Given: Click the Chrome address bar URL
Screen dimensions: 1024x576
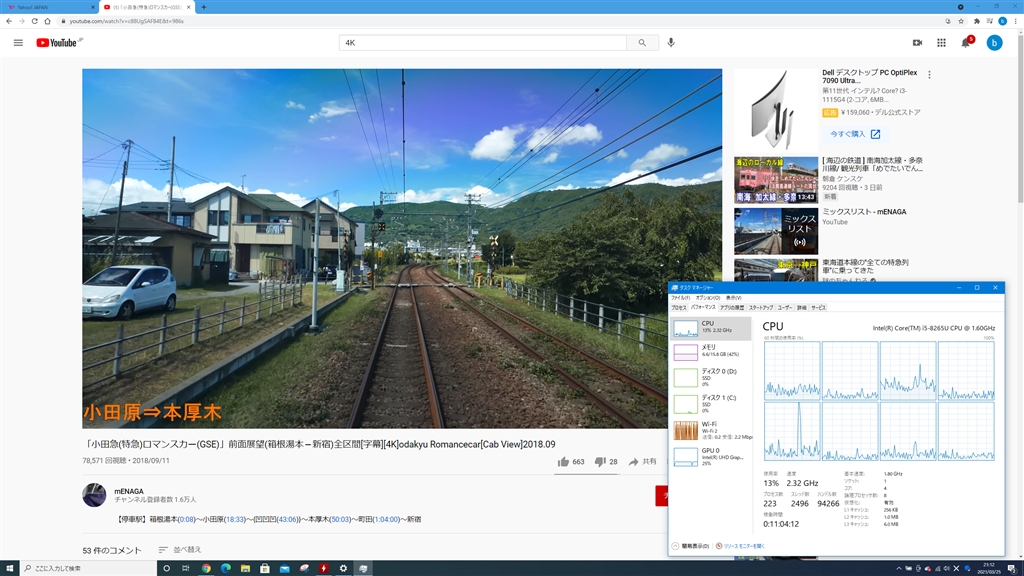Looking at the screenshot, I should click(126, 21).
